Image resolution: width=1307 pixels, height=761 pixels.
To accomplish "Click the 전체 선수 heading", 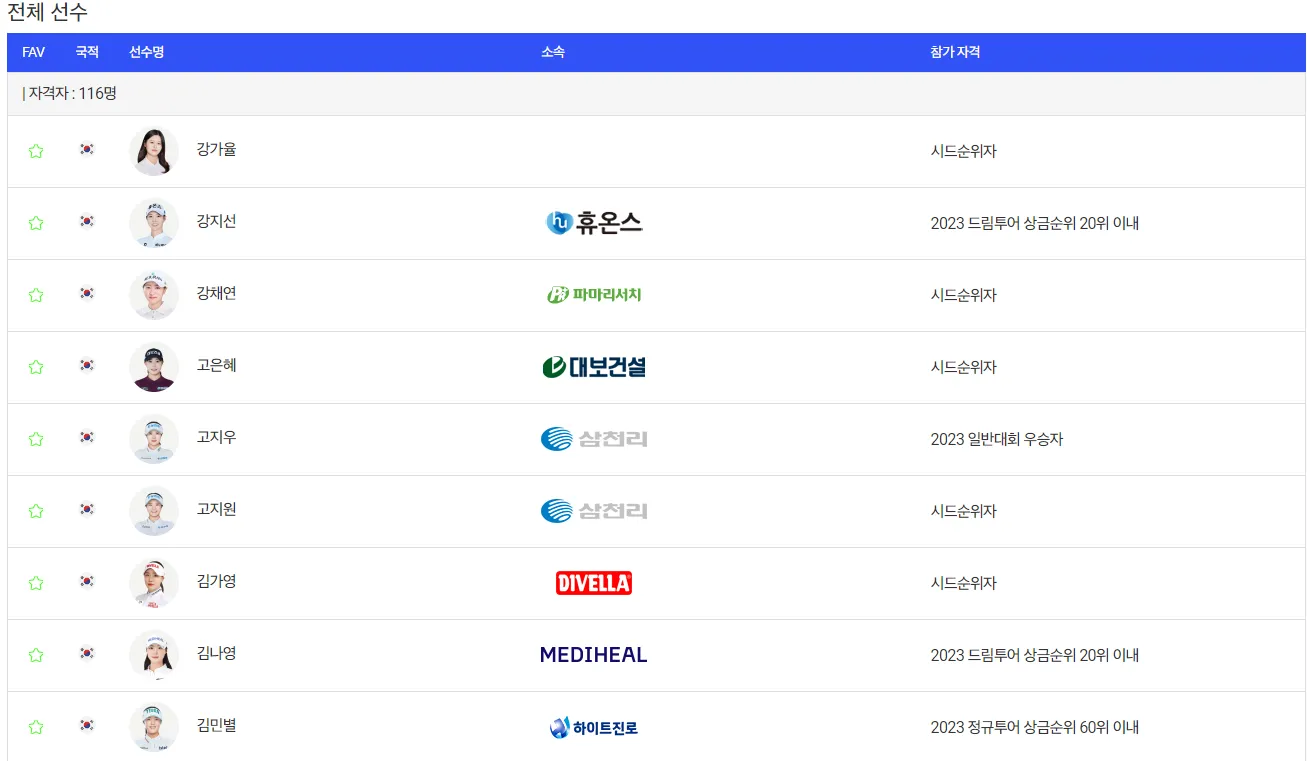I will click(47, 13).
